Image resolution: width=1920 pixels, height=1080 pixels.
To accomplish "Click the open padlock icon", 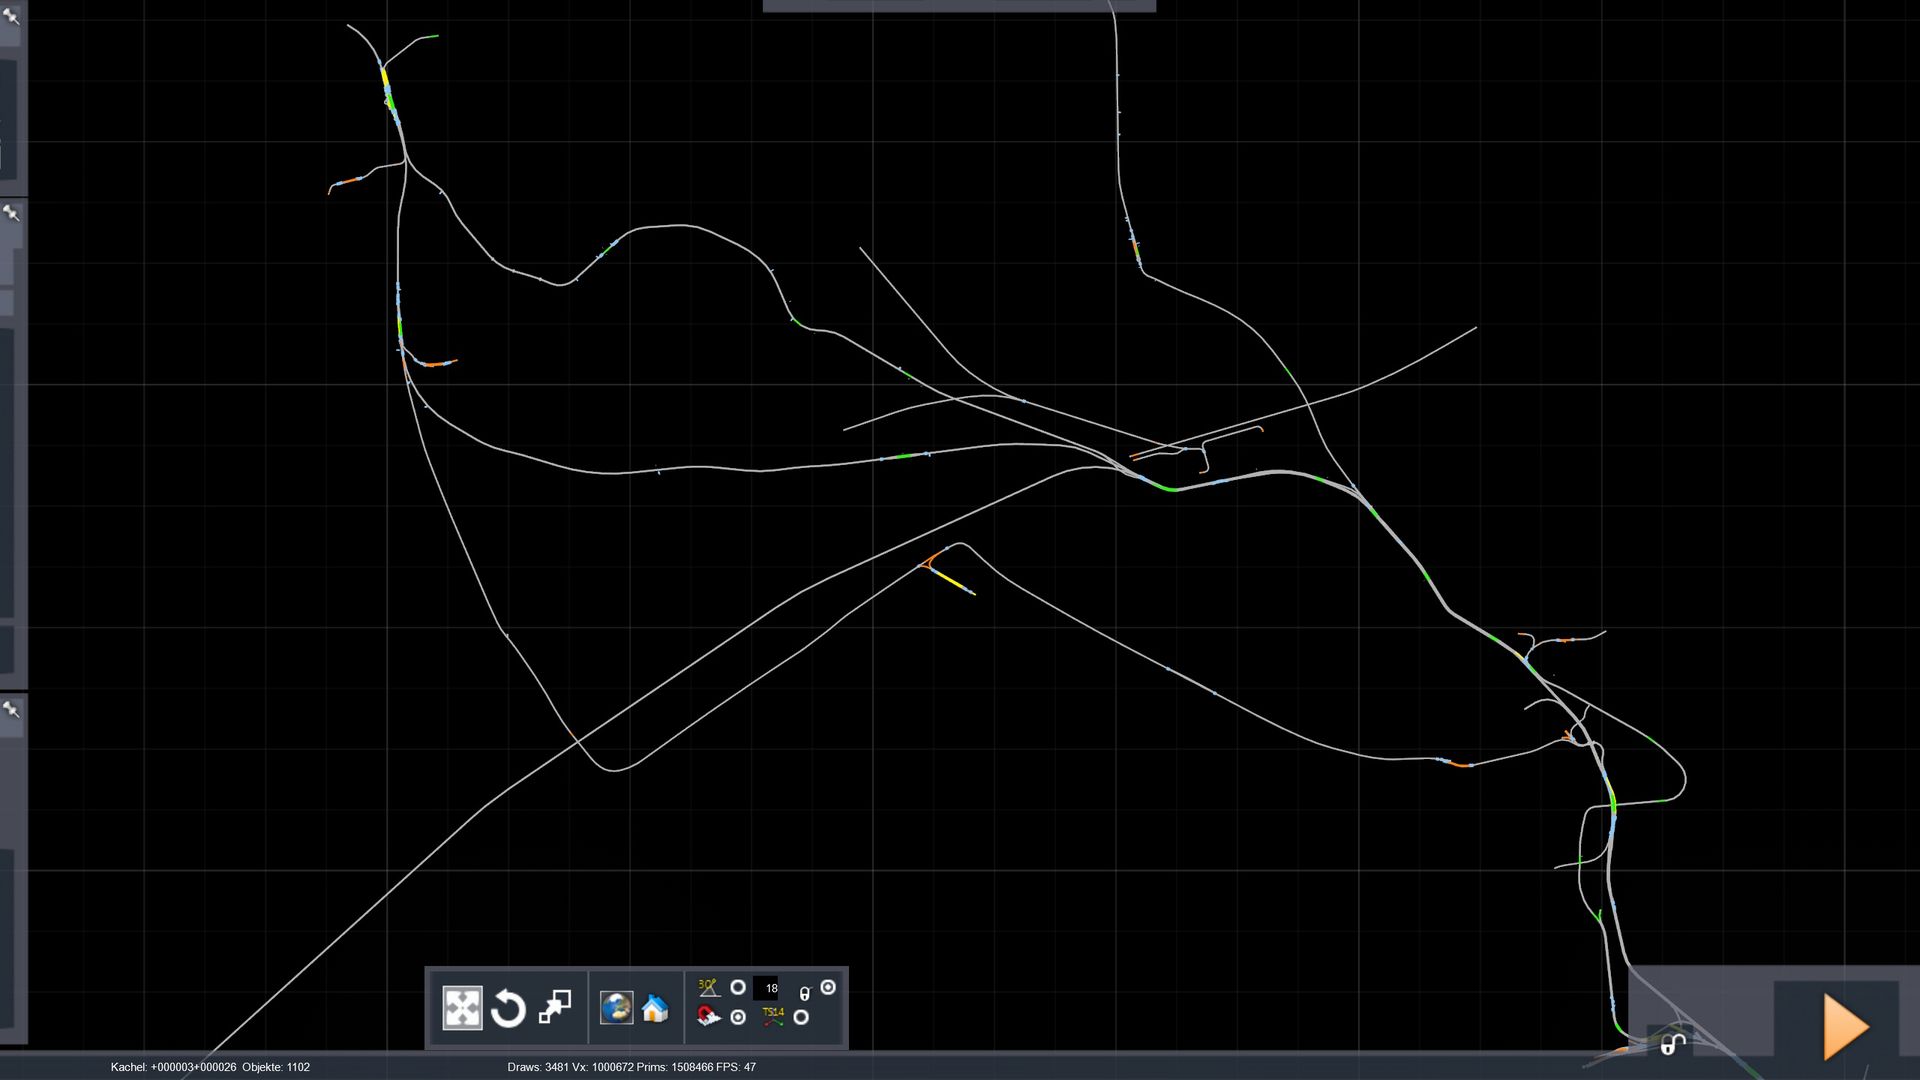I will click(x=1673, y=1045).
